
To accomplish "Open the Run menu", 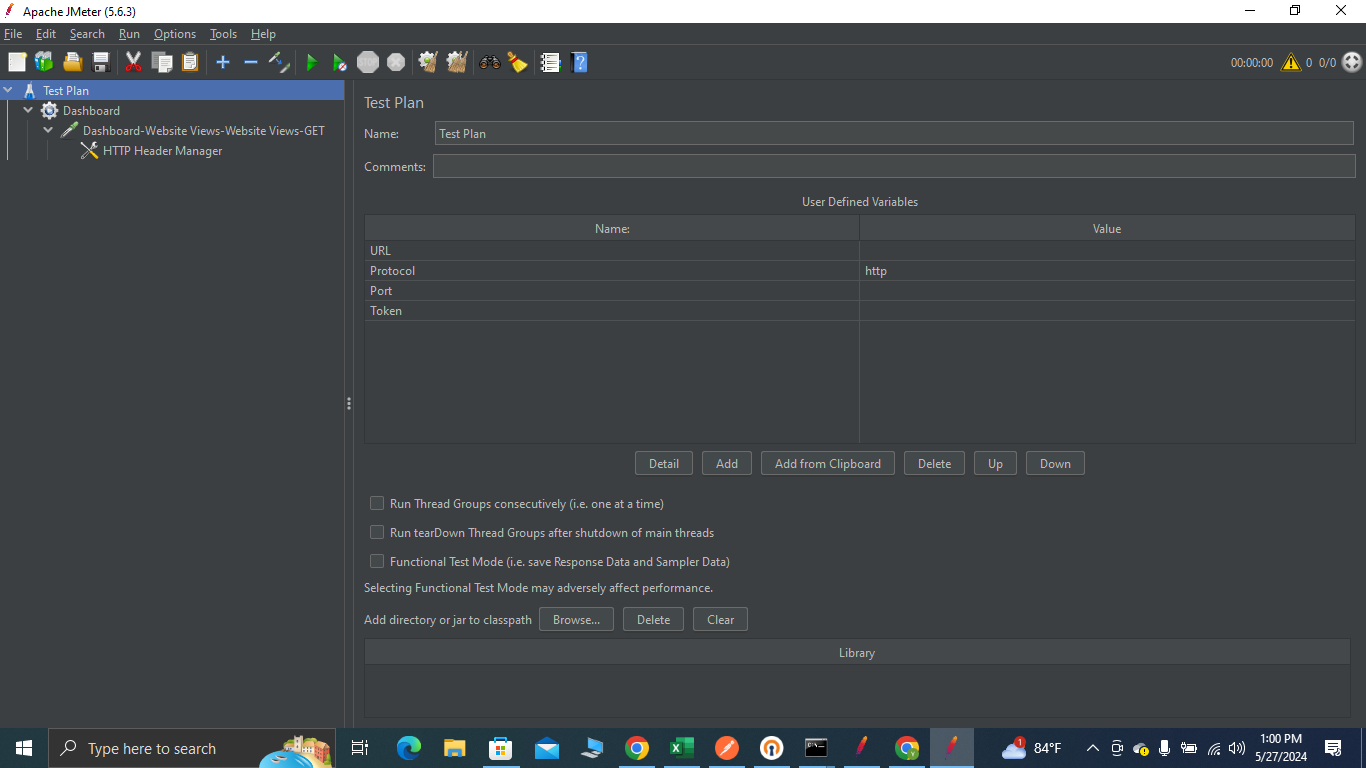I will click(129, 34).
